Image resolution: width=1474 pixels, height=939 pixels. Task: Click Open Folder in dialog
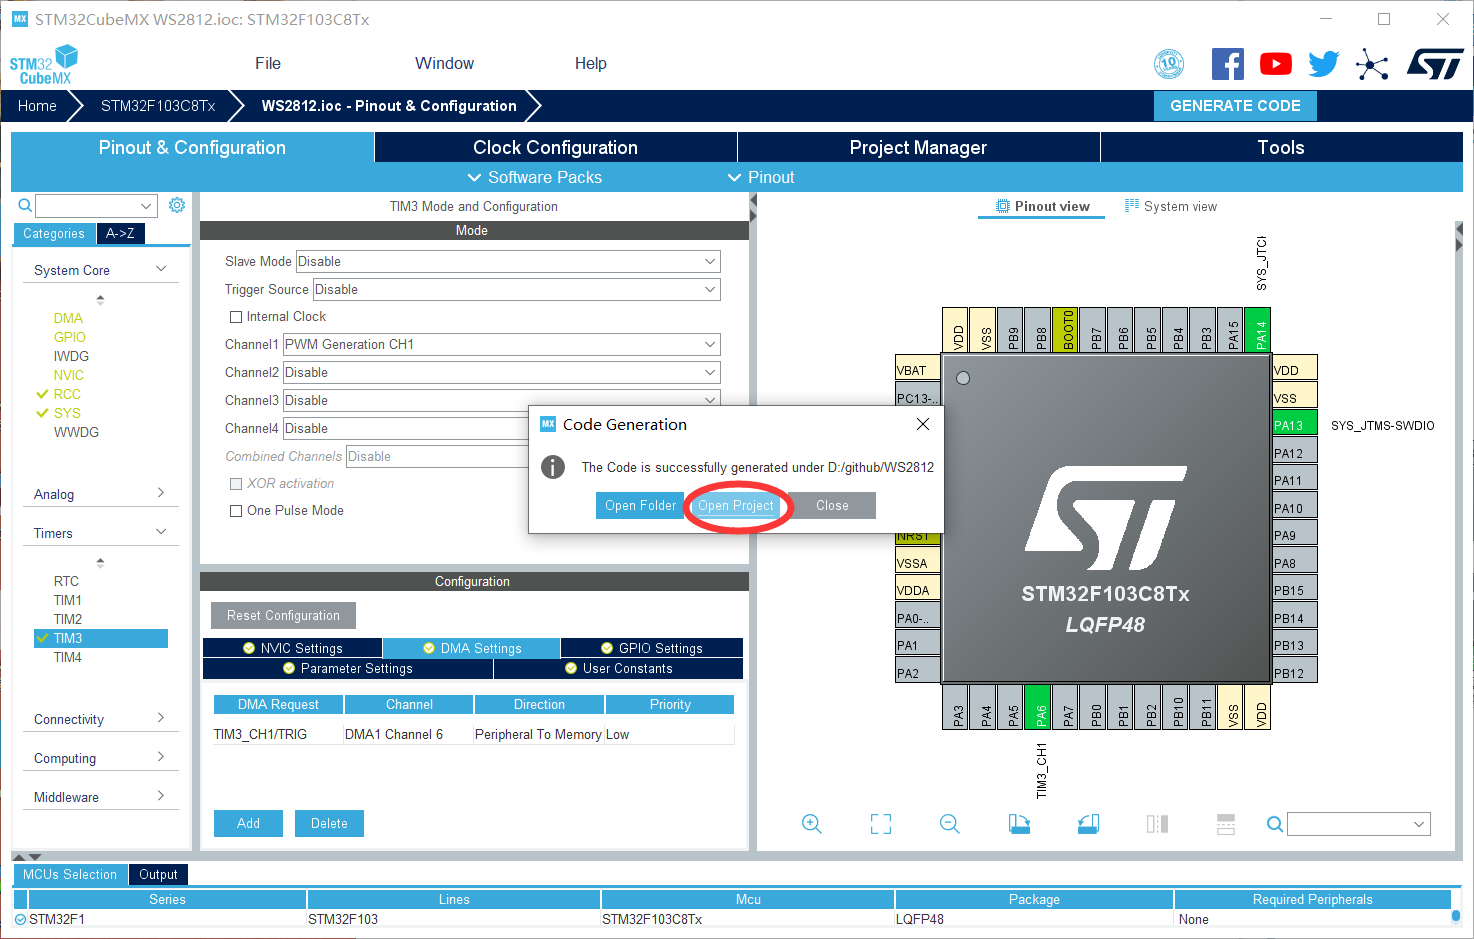click(640, 505)
